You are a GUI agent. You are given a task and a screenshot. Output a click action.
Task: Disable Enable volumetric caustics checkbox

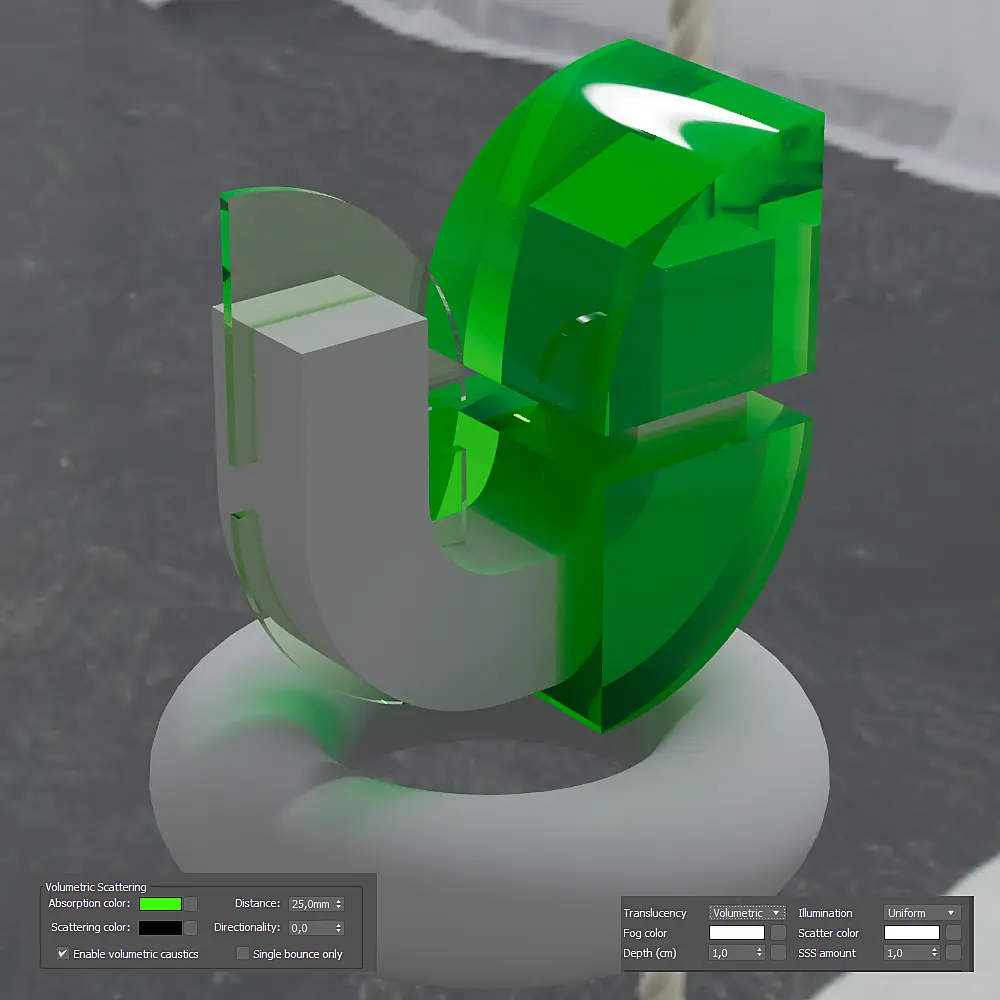click(62, 953)
